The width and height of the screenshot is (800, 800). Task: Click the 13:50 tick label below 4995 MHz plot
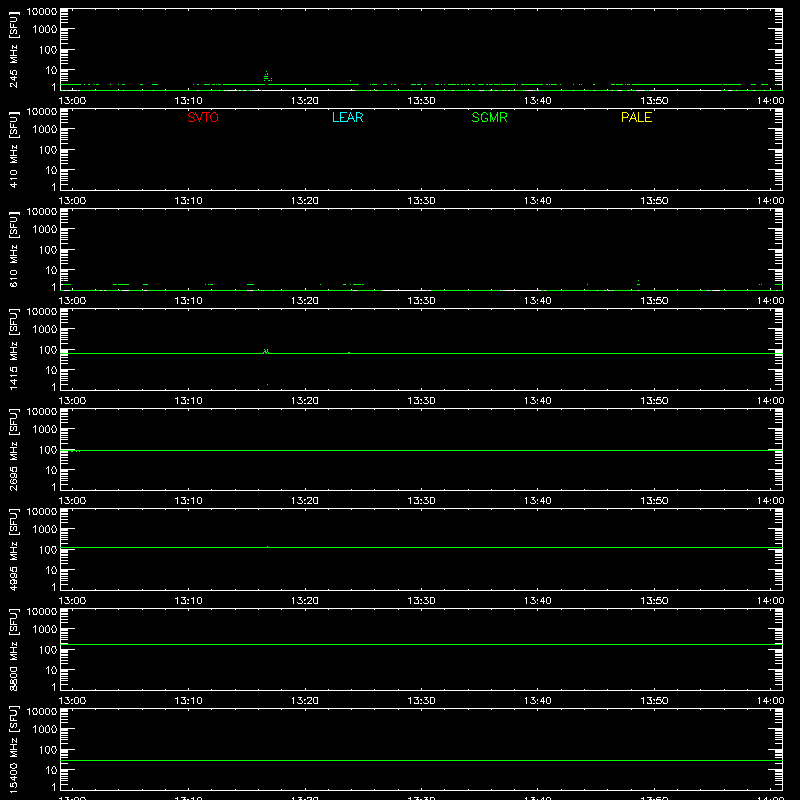(x=654, y=601)
